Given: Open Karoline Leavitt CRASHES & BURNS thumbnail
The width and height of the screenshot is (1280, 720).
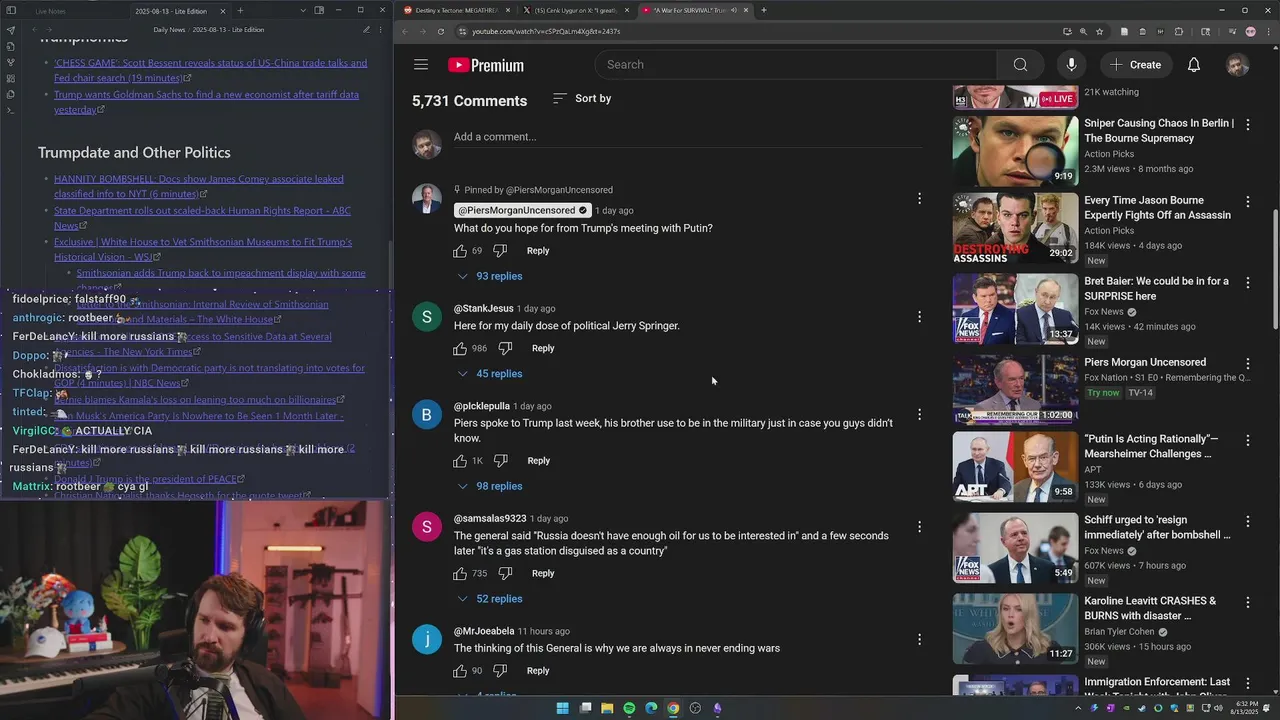Looking at the screenshot, I should [x=1015, y=629].
